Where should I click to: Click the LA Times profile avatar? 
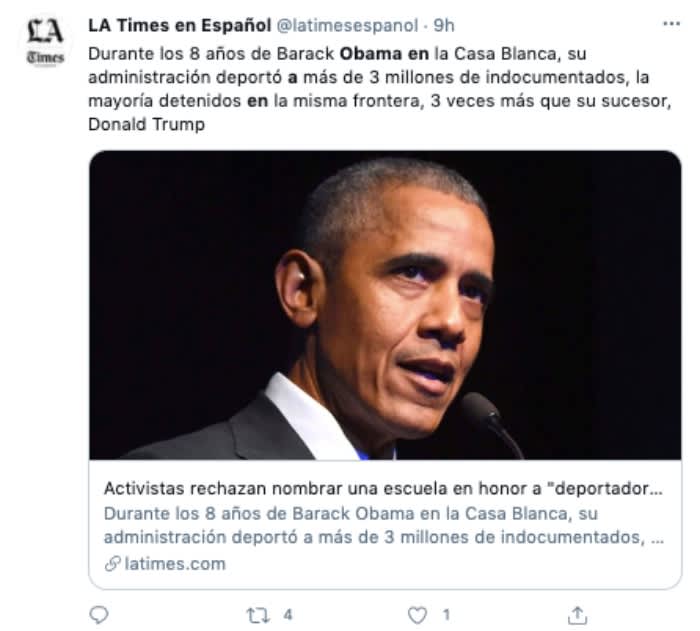[x=45, y=42]
